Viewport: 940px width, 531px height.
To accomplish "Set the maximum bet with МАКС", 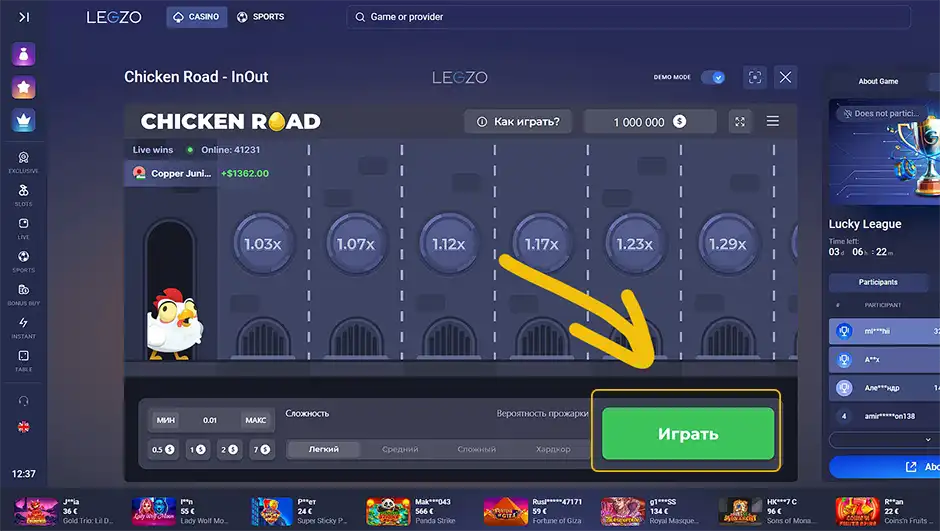I will [255, 420].
